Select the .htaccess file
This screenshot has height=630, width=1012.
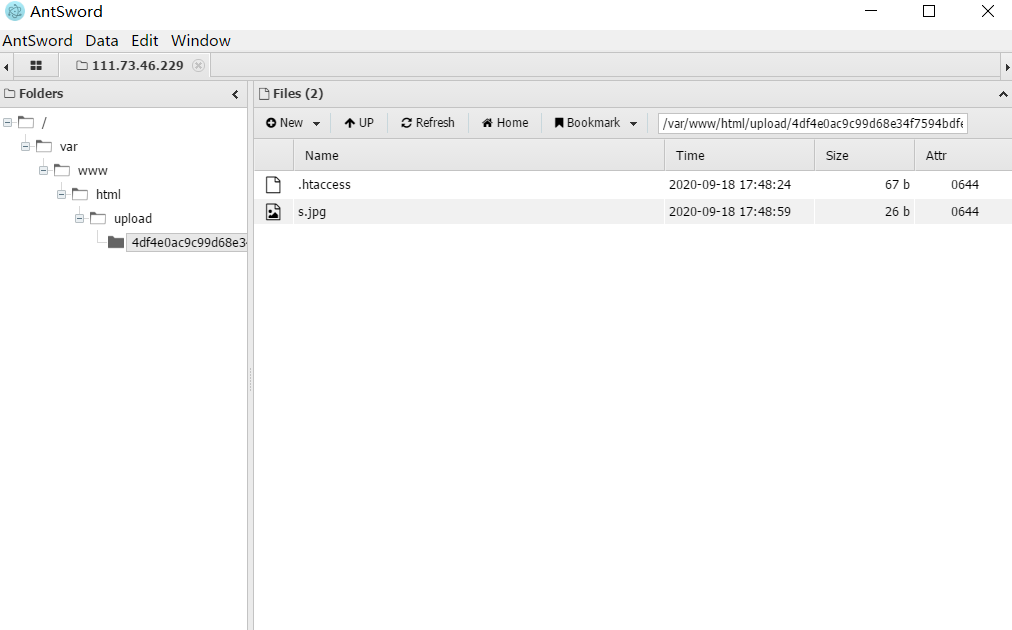click(x=633, y=185)
